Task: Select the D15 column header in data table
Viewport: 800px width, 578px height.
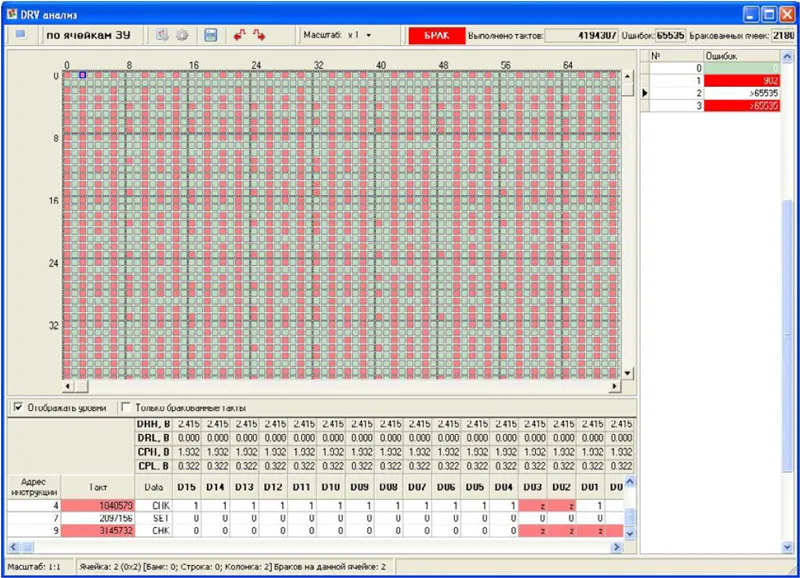Action: pos(187,487)
